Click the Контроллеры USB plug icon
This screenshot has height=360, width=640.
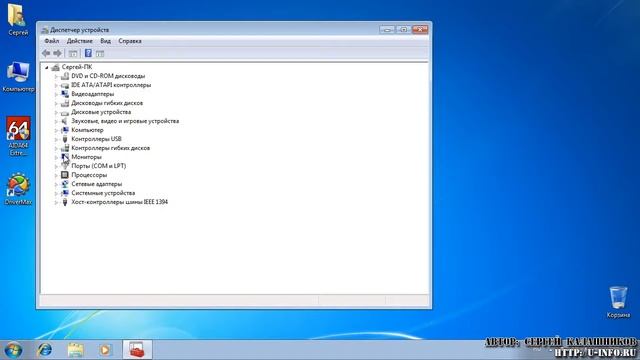coord(64,139)
